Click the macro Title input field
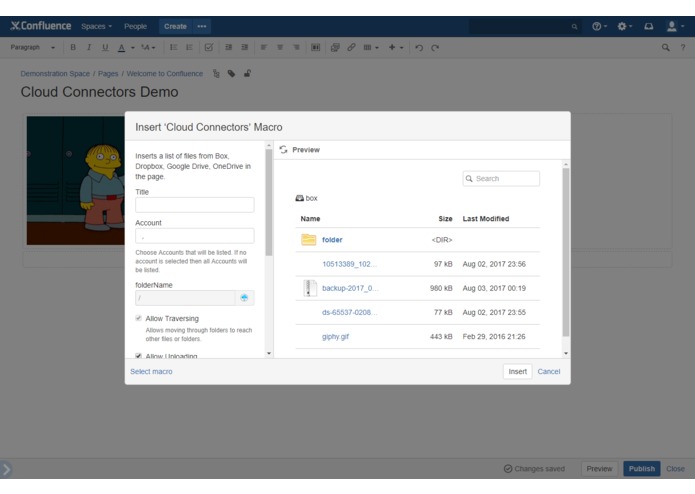 (195, 205)
